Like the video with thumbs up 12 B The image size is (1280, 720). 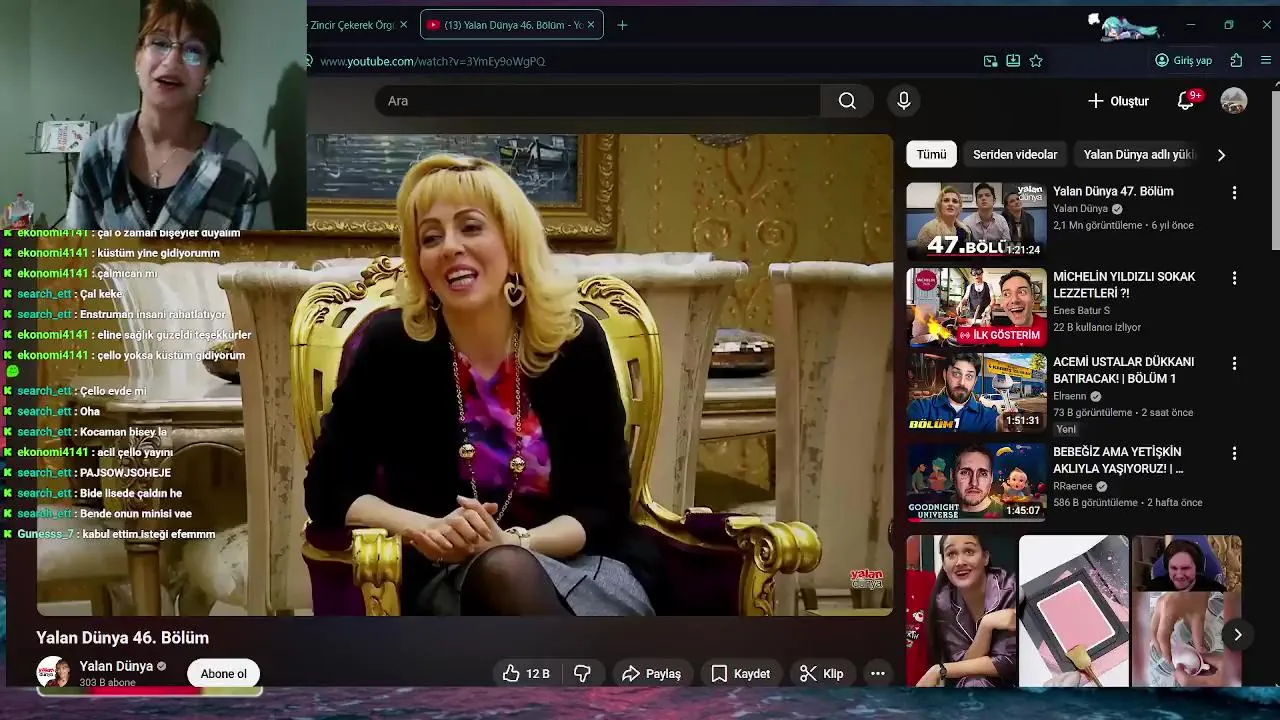(527, 674)
